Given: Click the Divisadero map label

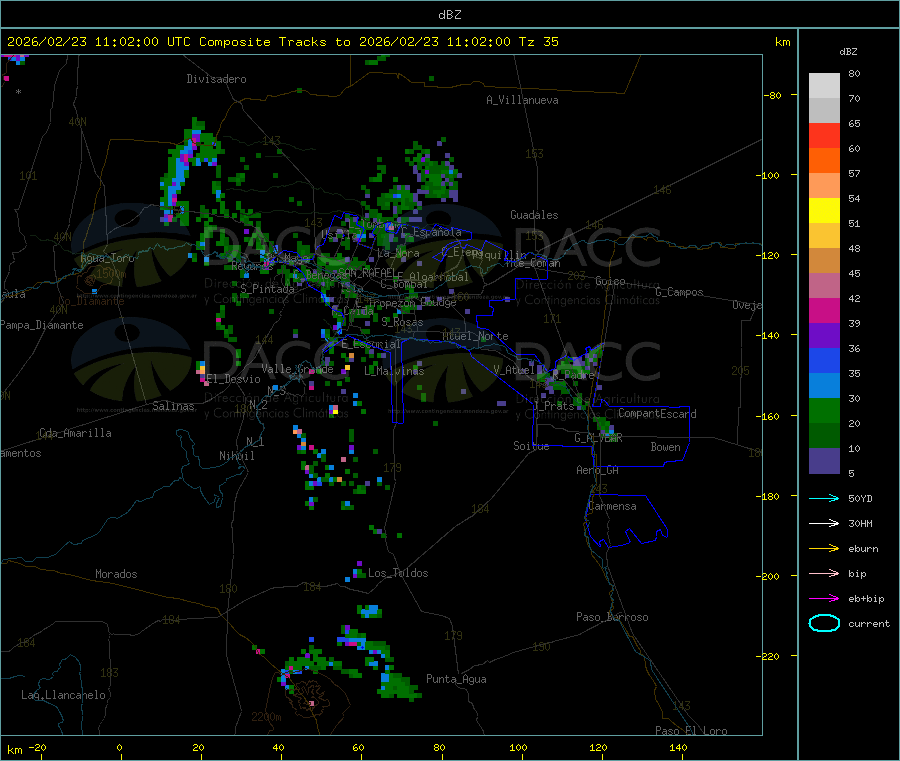Looking at the screenshot, I should [x=216, y=79].
